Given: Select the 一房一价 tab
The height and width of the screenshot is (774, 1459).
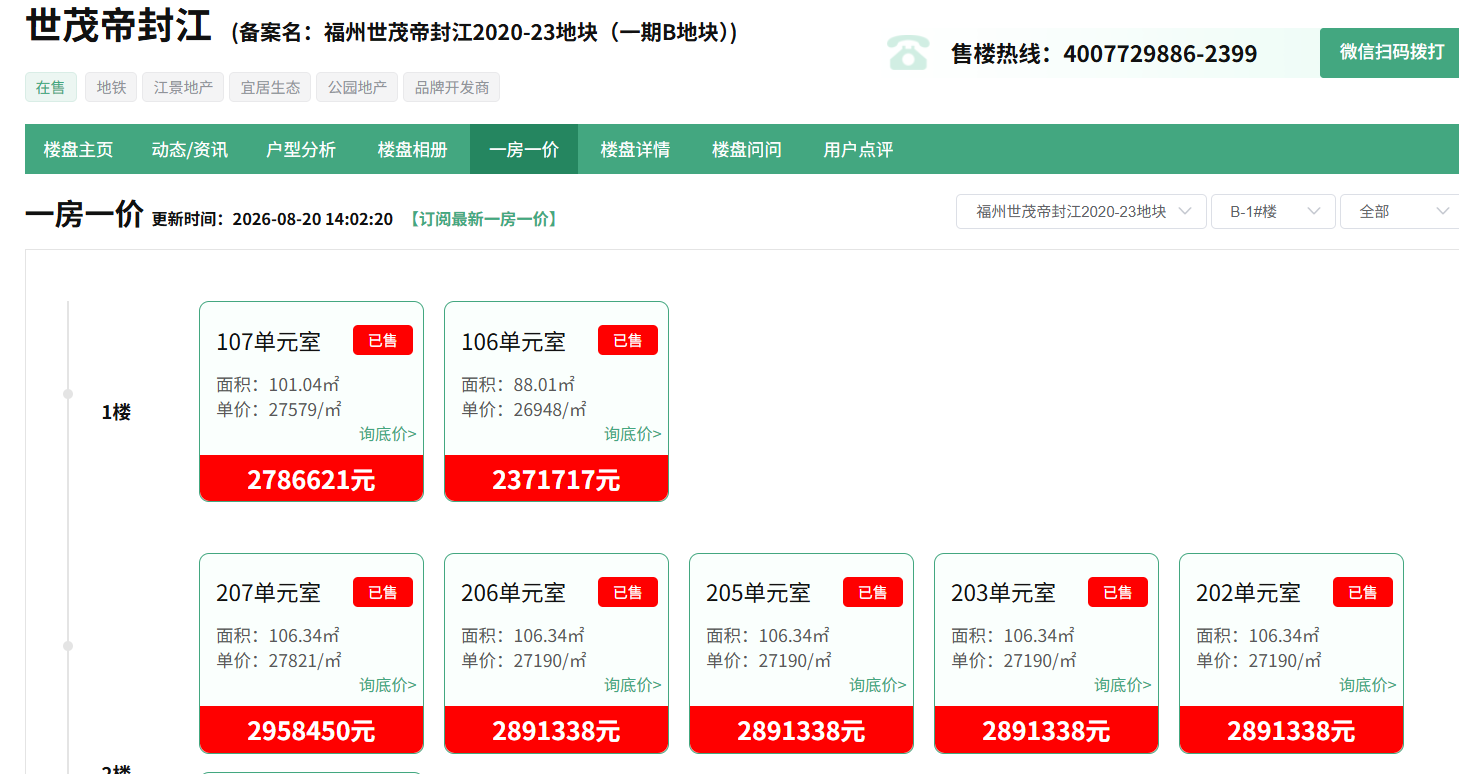Looking at the screenshot, I should (524, 150).
